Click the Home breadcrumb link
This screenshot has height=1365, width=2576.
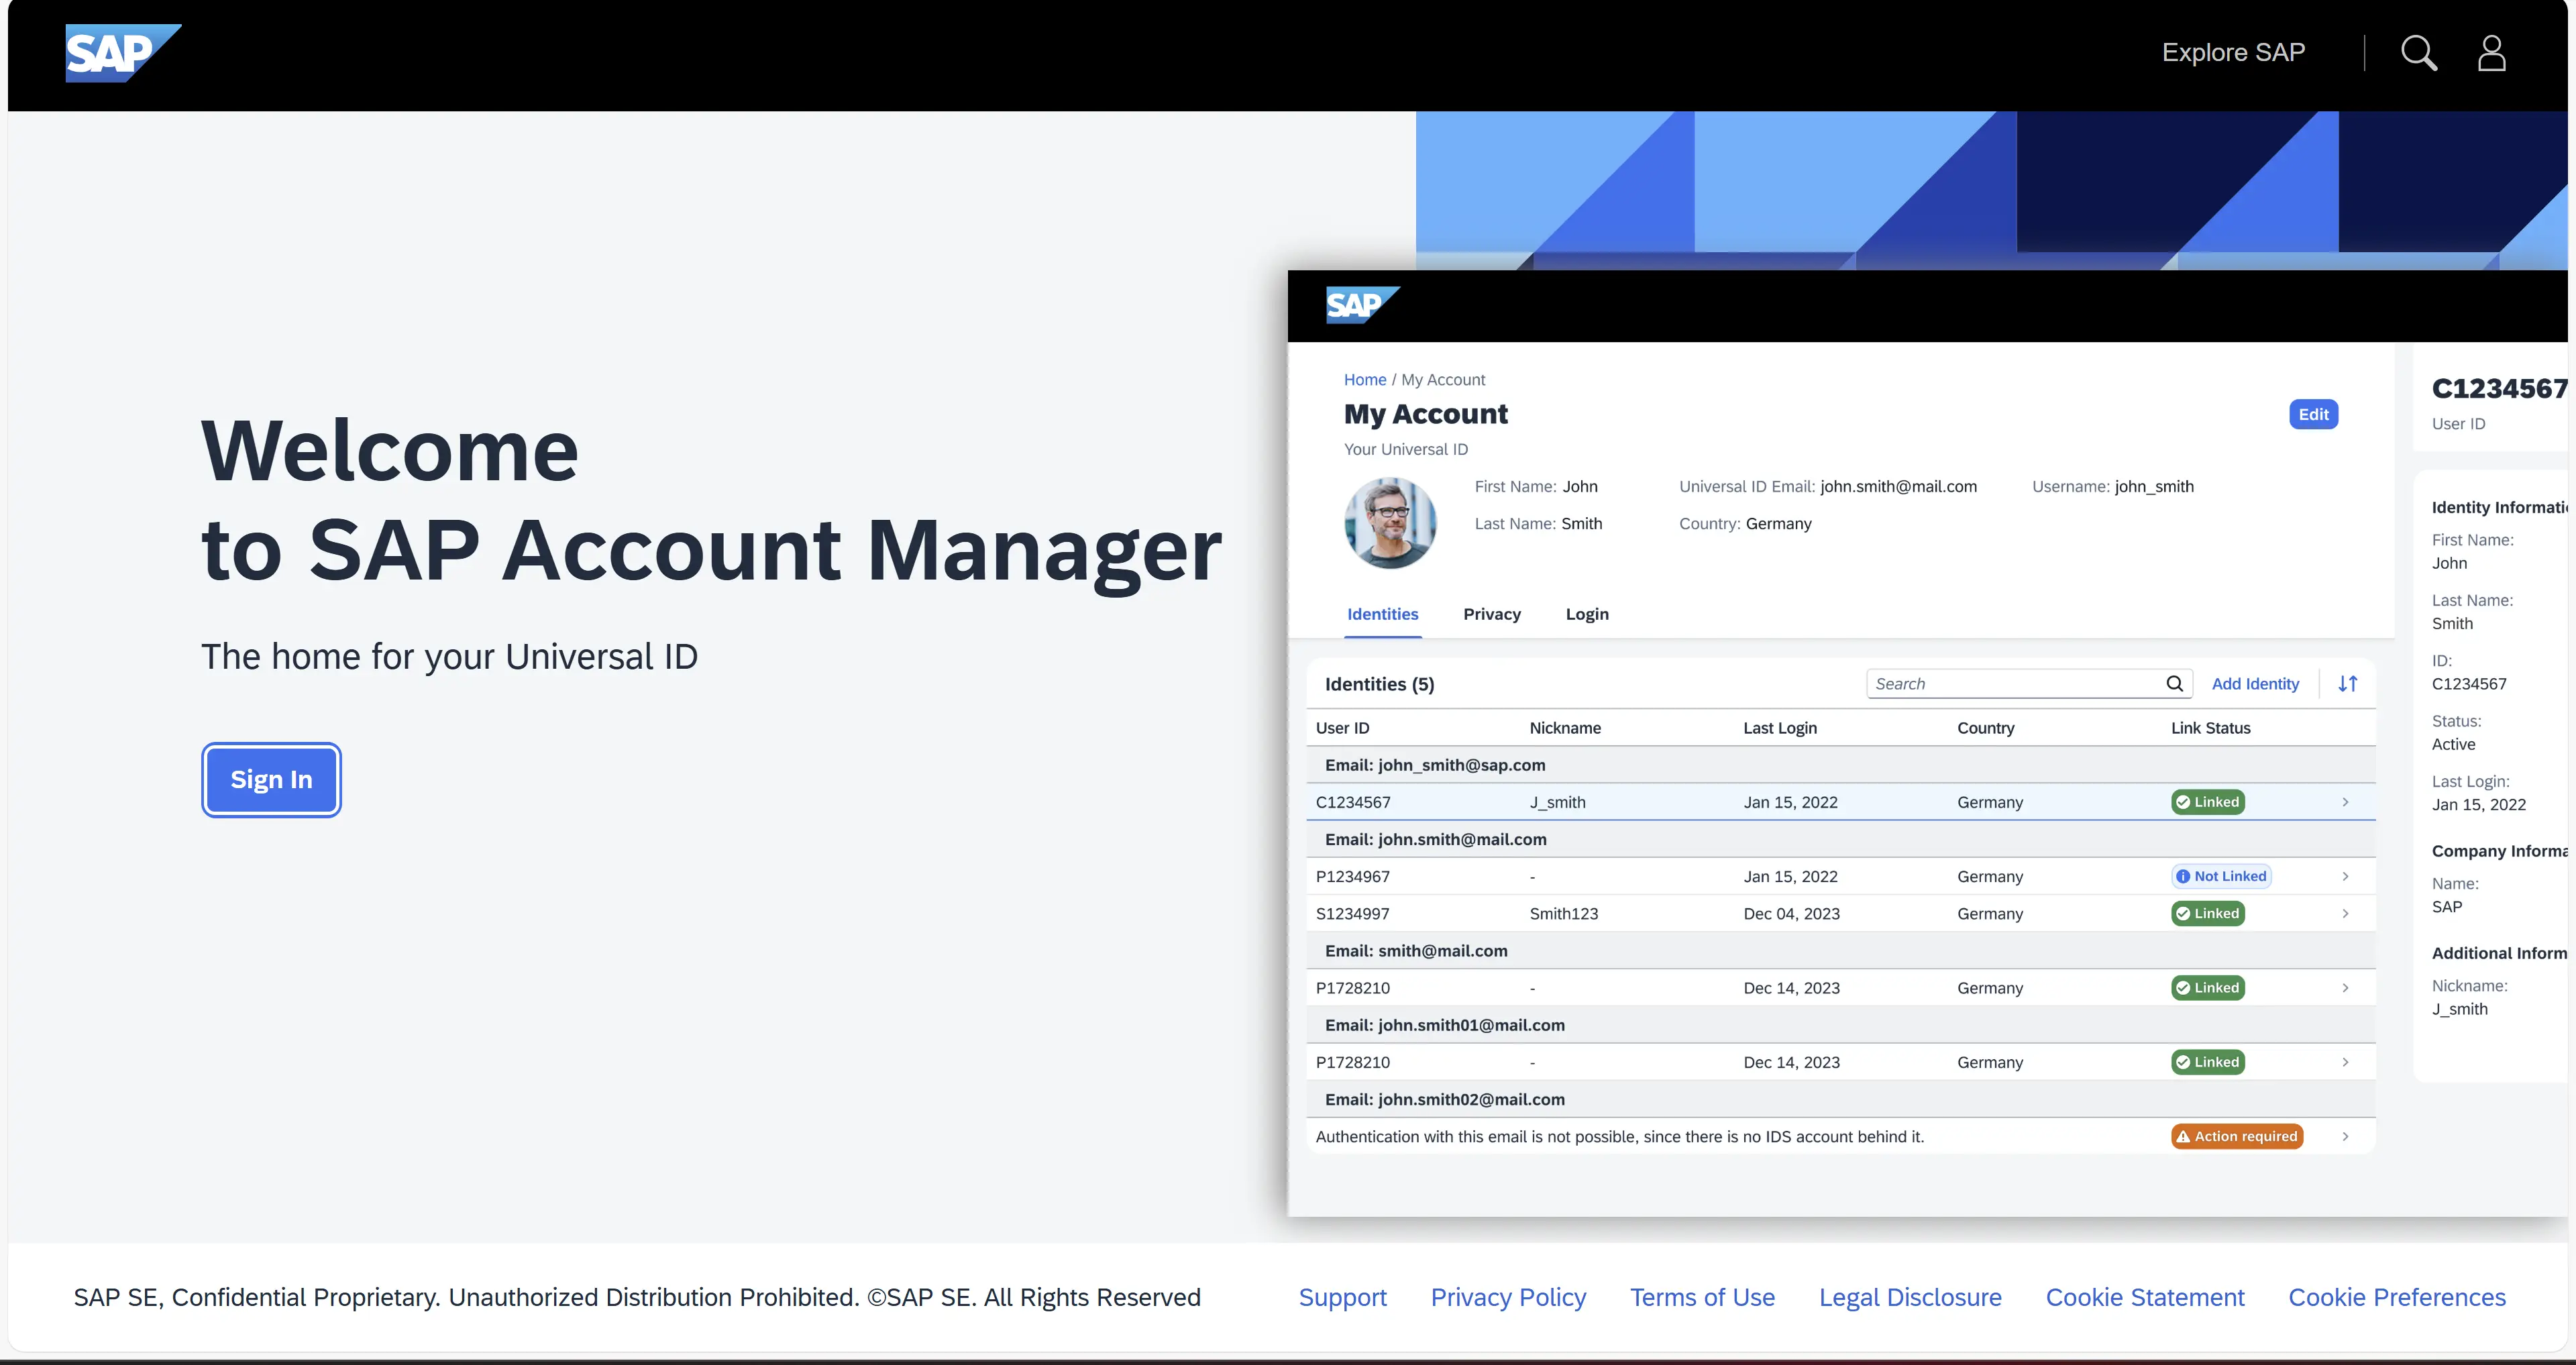coord(1364,380)
